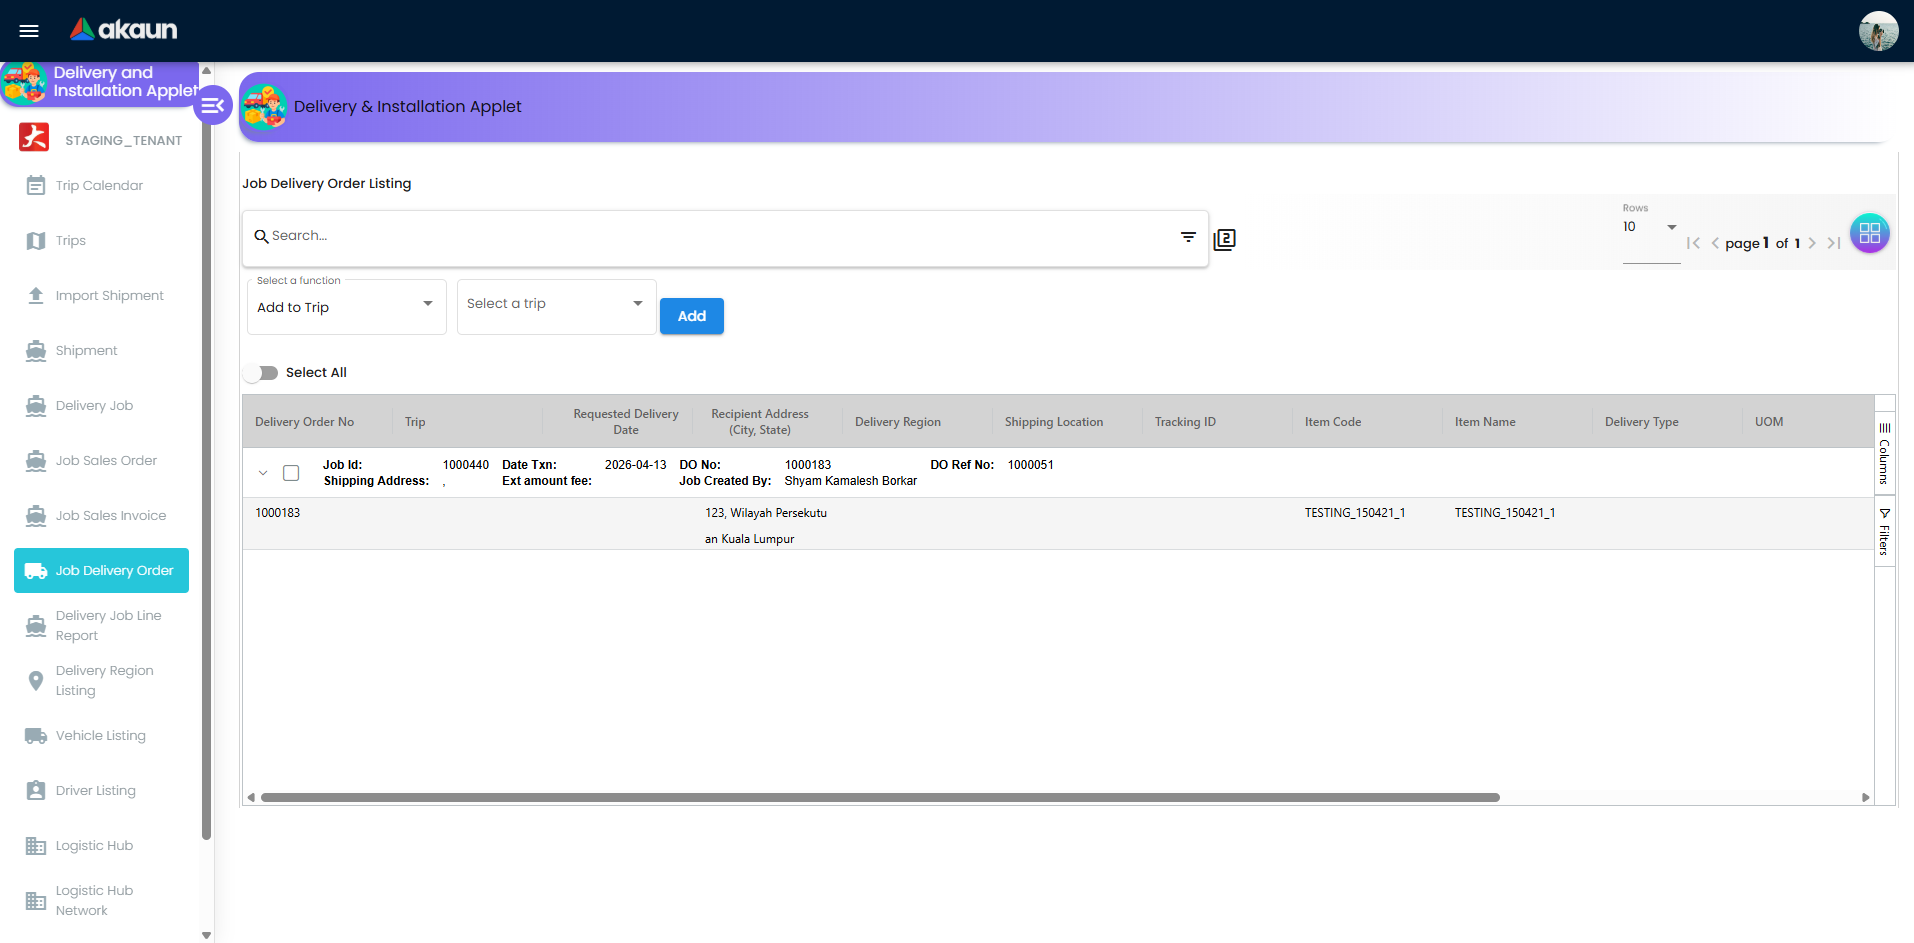Viewport: 1914px width, 943px height.
Task: Open the hamburger menu in the top bar
Action: [28, 30]
